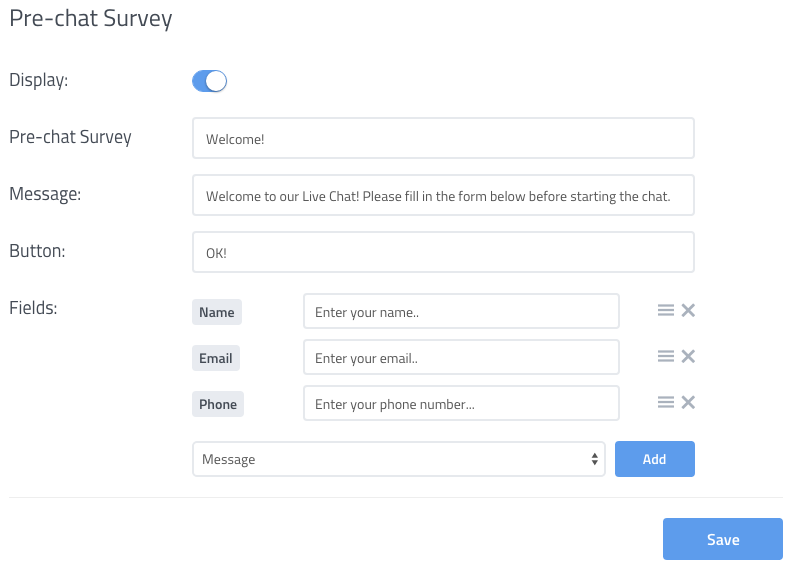Click the OK! button text input
This screenshot has height=570, width=795.
click(443, 253)
